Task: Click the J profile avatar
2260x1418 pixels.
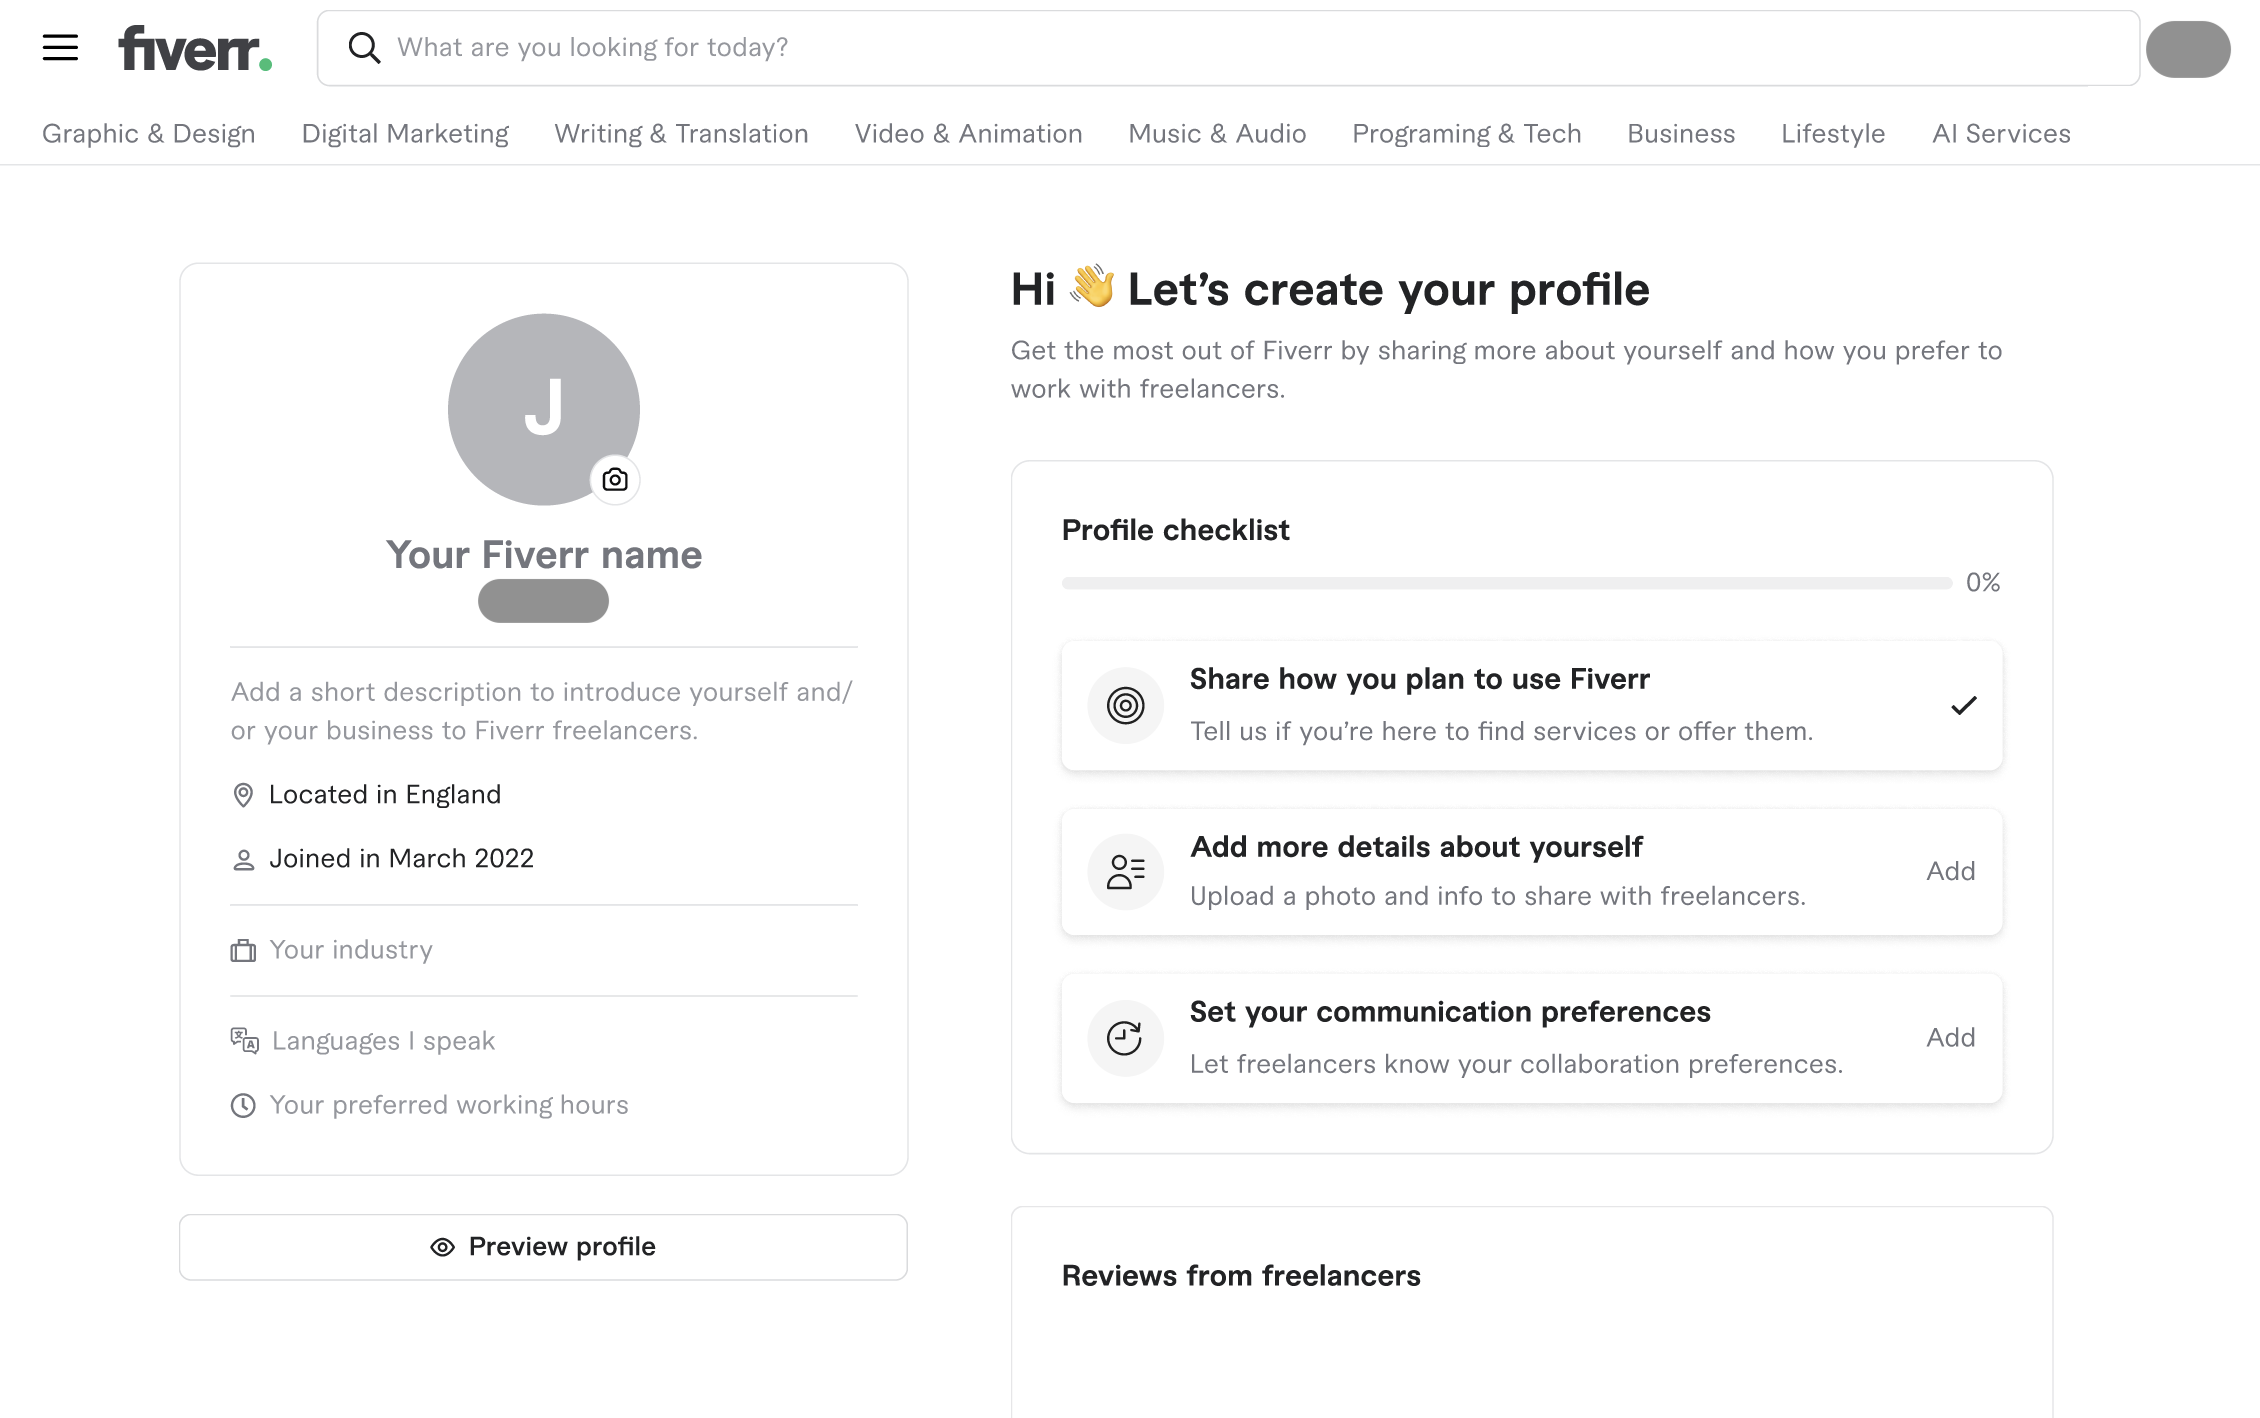Action: pyautogui.click(x=544, y=410)
